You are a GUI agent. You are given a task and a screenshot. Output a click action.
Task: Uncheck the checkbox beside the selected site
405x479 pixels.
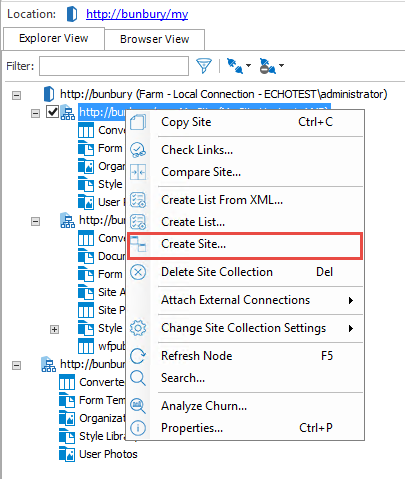pyautogui.click(x=52, y=112)
